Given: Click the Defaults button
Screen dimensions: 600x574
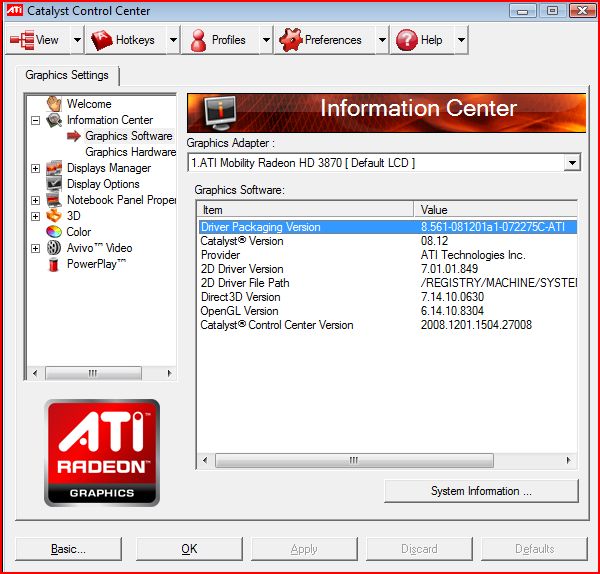Looking at the screenshot, I should point(535,549).
